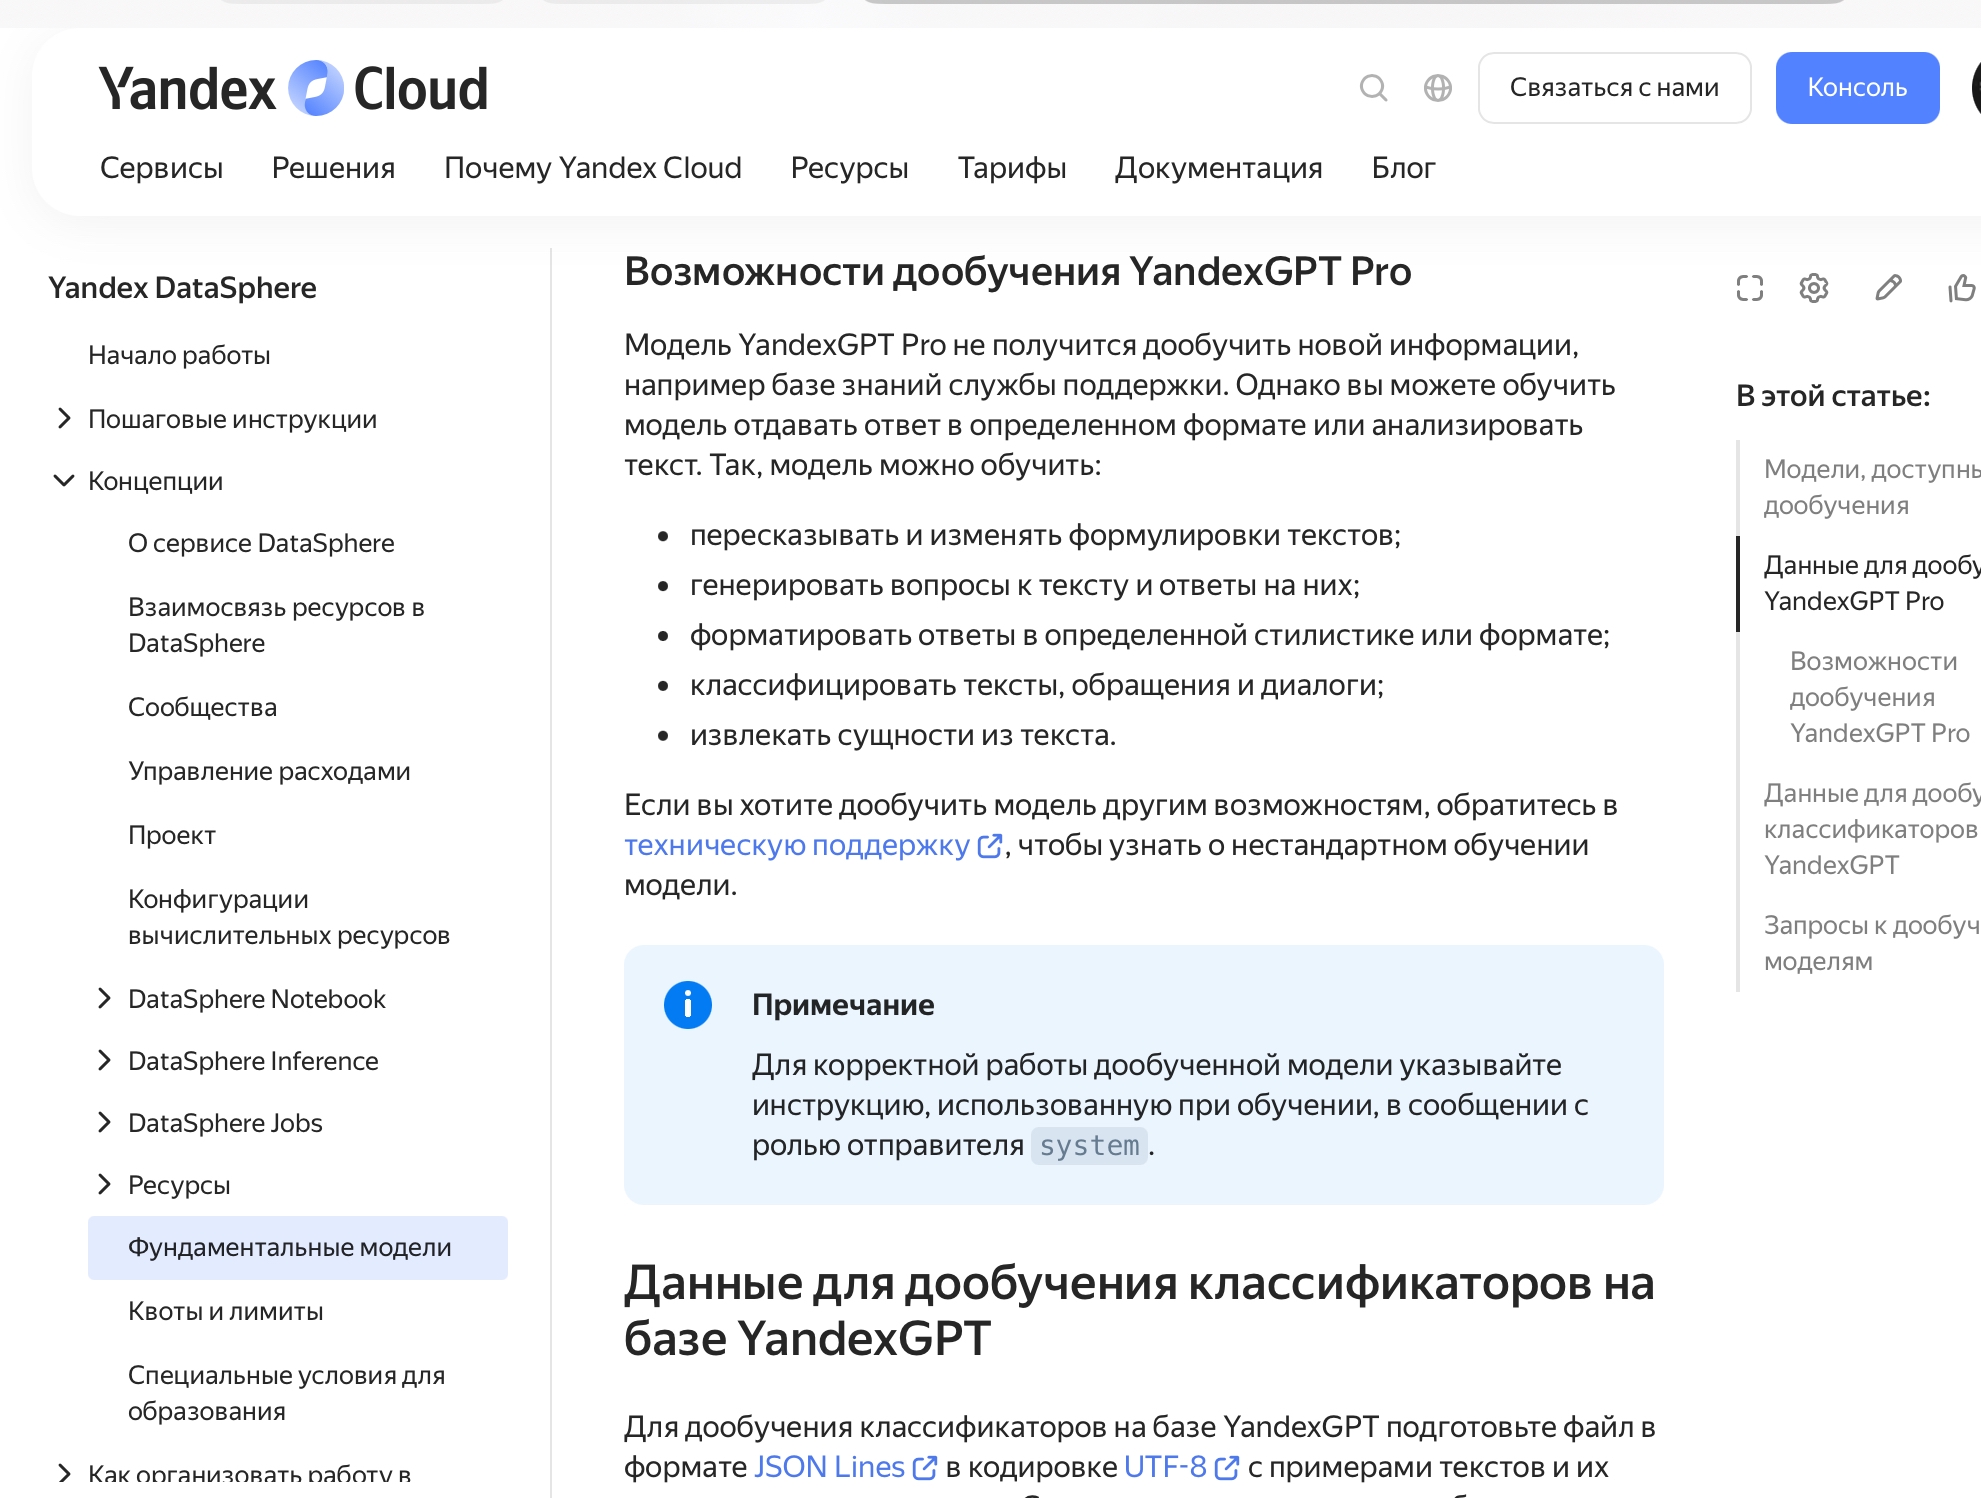Open О сервисе DataSphere page

coord(261,543)
